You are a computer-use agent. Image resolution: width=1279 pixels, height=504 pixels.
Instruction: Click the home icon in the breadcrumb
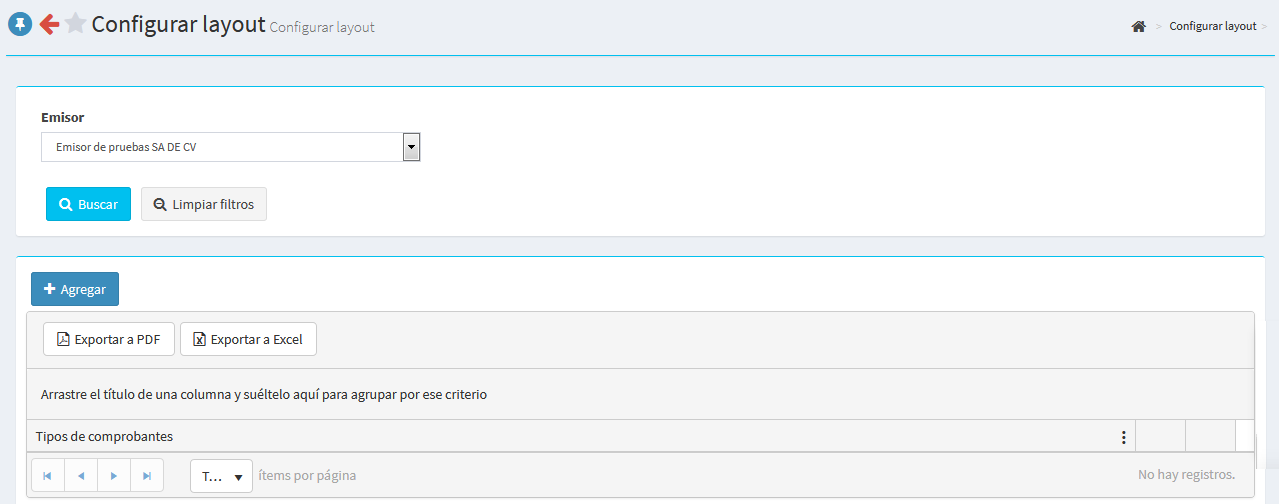coord(1138,27)
